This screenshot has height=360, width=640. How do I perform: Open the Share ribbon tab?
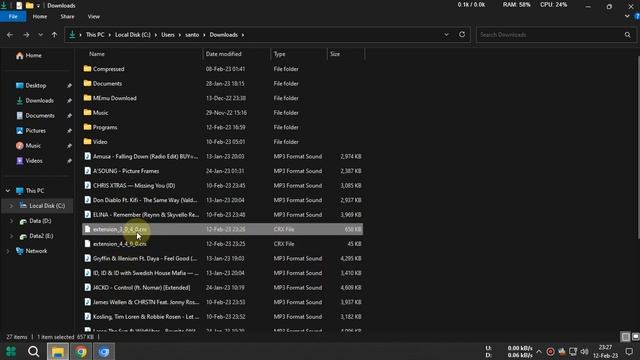[x=67, y=17]
